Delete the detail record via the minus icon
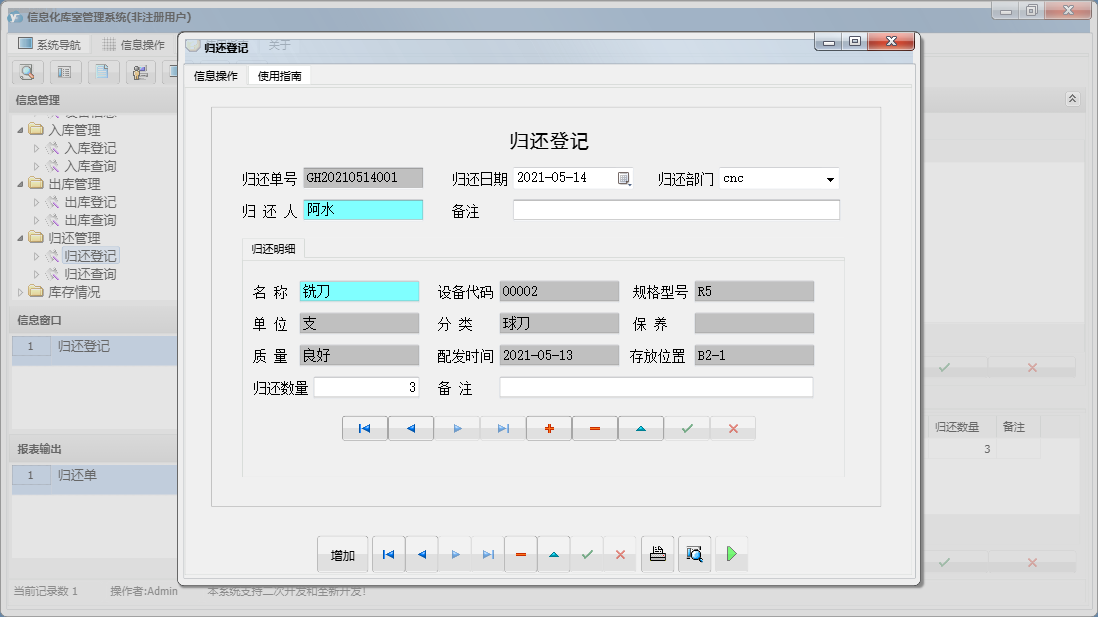This screenshot has width=1098, height=617. [594, 428]
